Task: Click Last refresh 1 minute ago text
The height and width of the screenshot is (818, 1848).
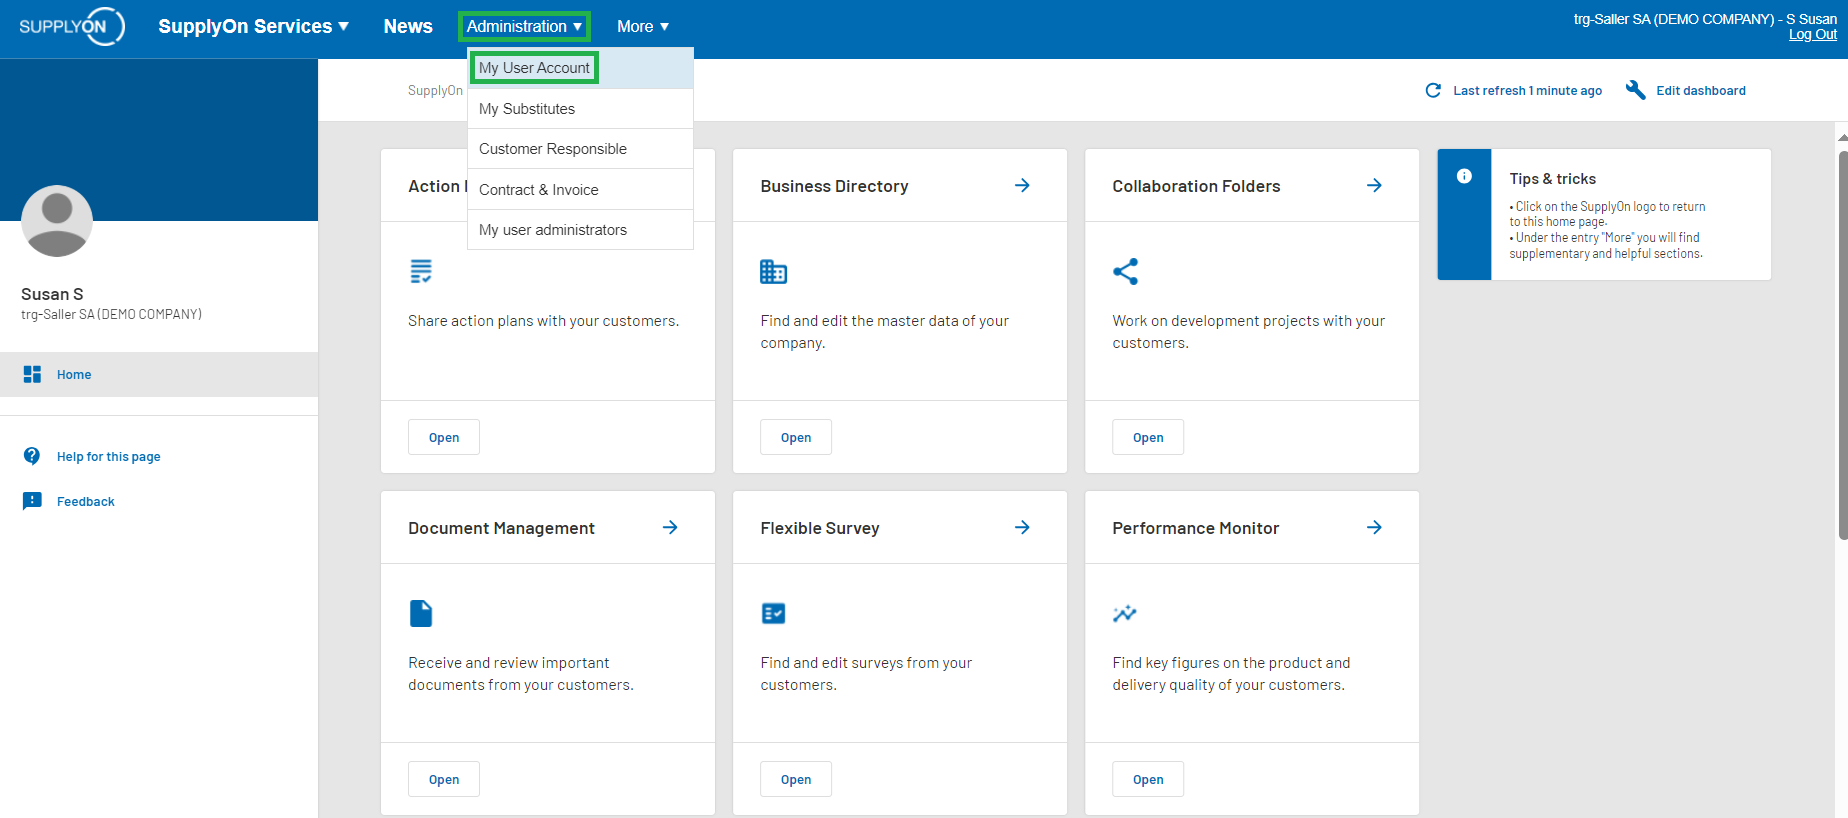Action: tap(1527, 91)
